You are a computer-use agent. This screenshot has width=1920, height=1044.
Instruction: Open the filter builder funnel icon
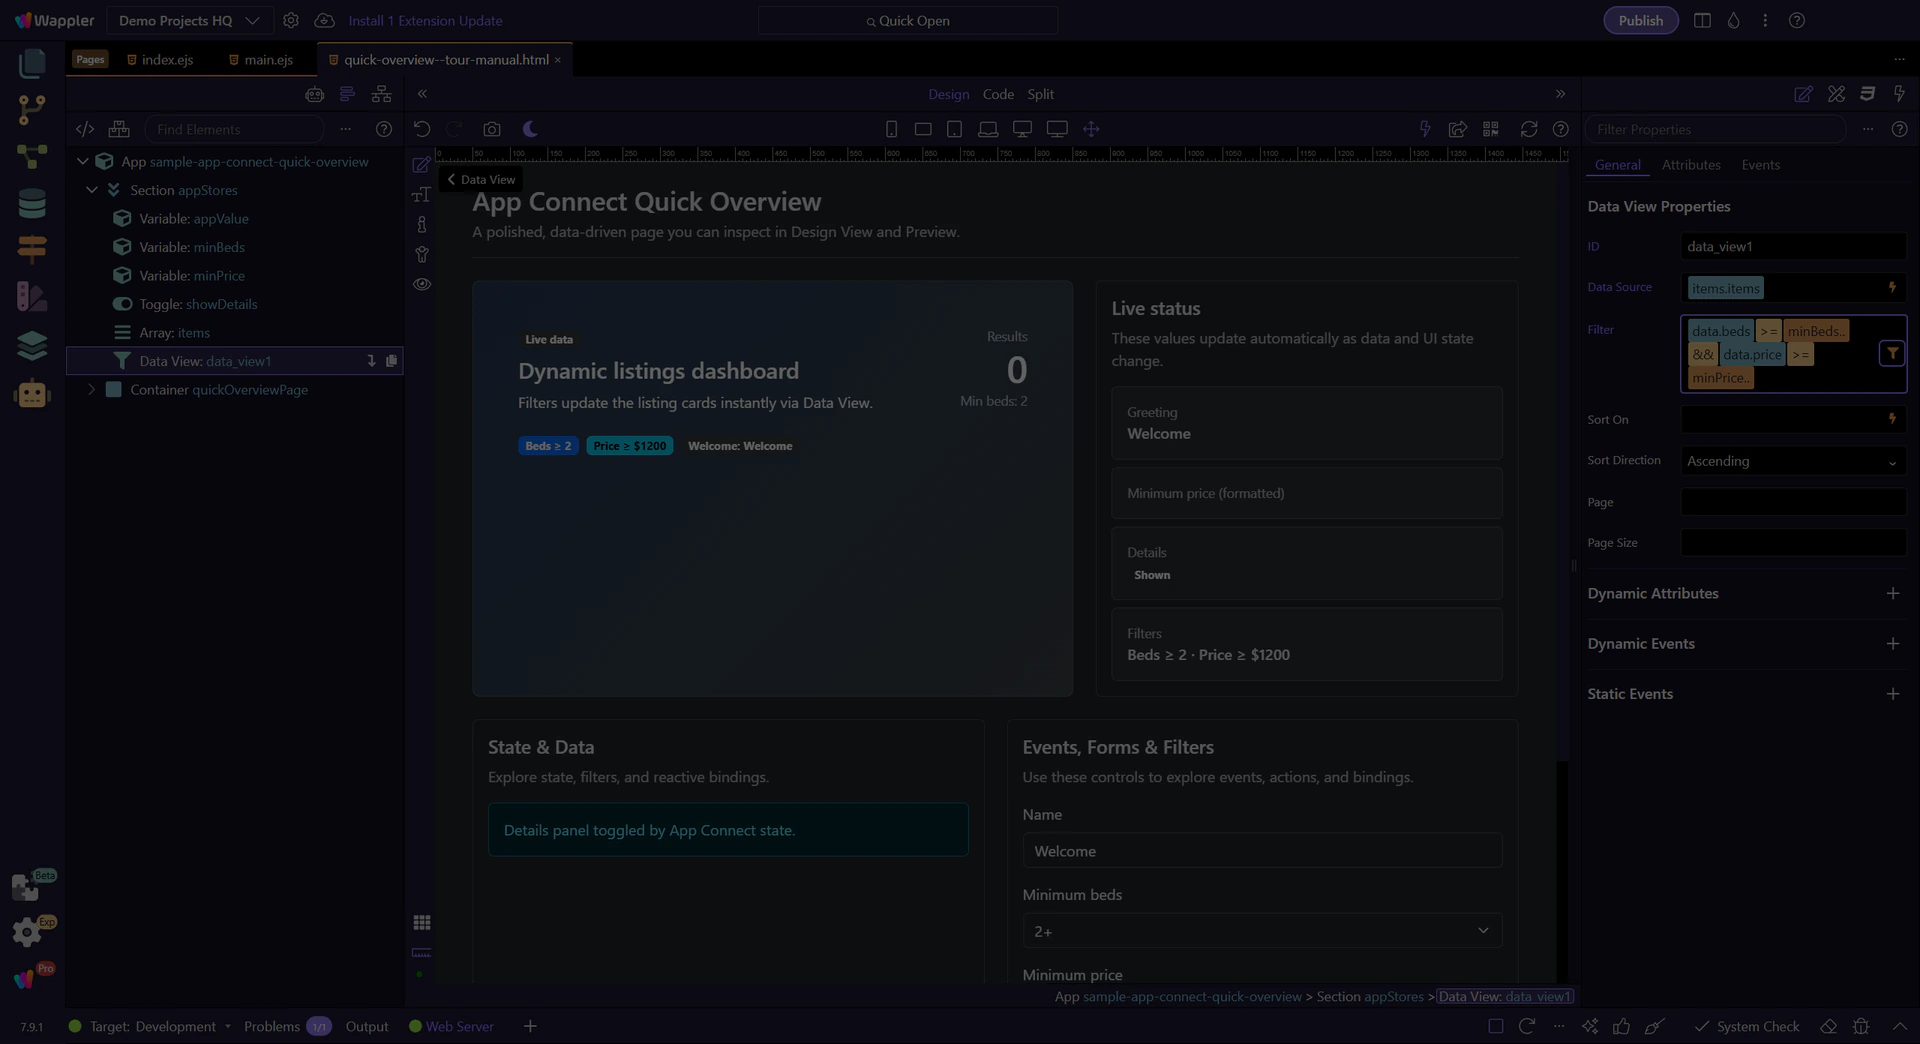[x=1892, y=353]
